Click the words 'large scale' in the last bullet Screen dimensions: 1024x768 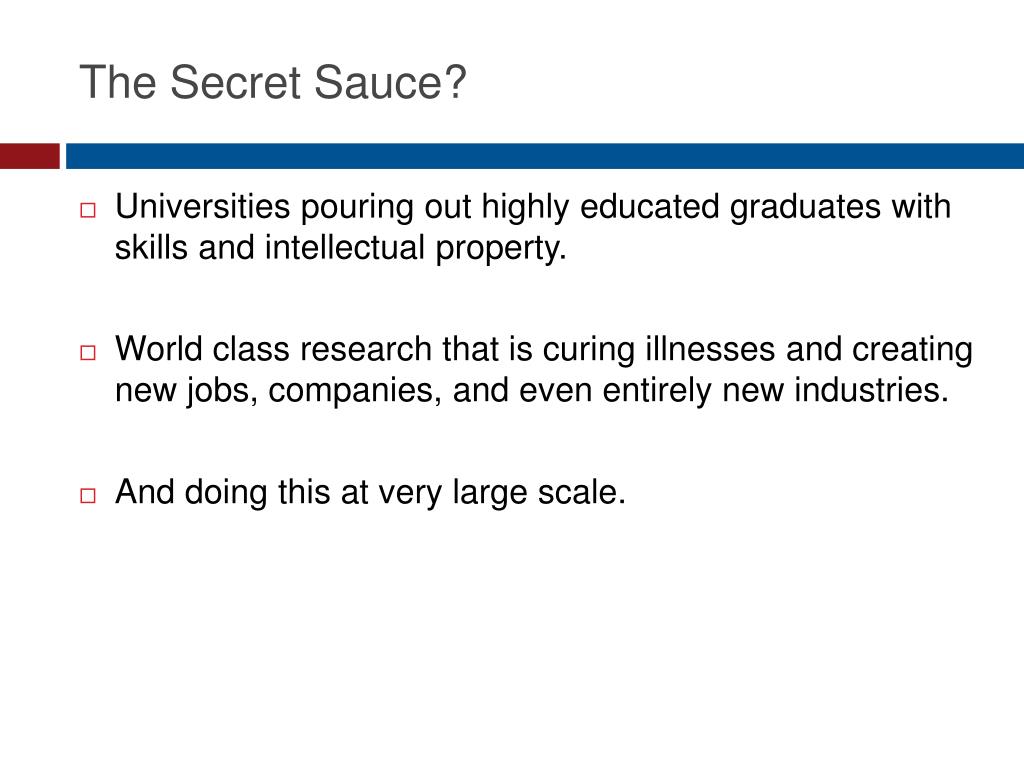click(x=539, y=494)
